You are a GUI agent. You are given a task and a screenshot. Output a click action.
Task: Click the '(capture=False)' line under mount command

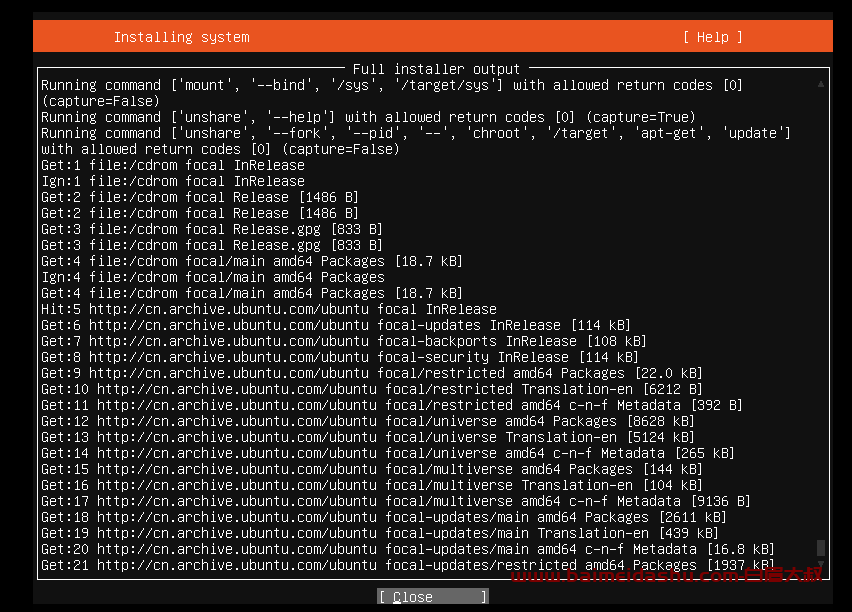[101, 101]
